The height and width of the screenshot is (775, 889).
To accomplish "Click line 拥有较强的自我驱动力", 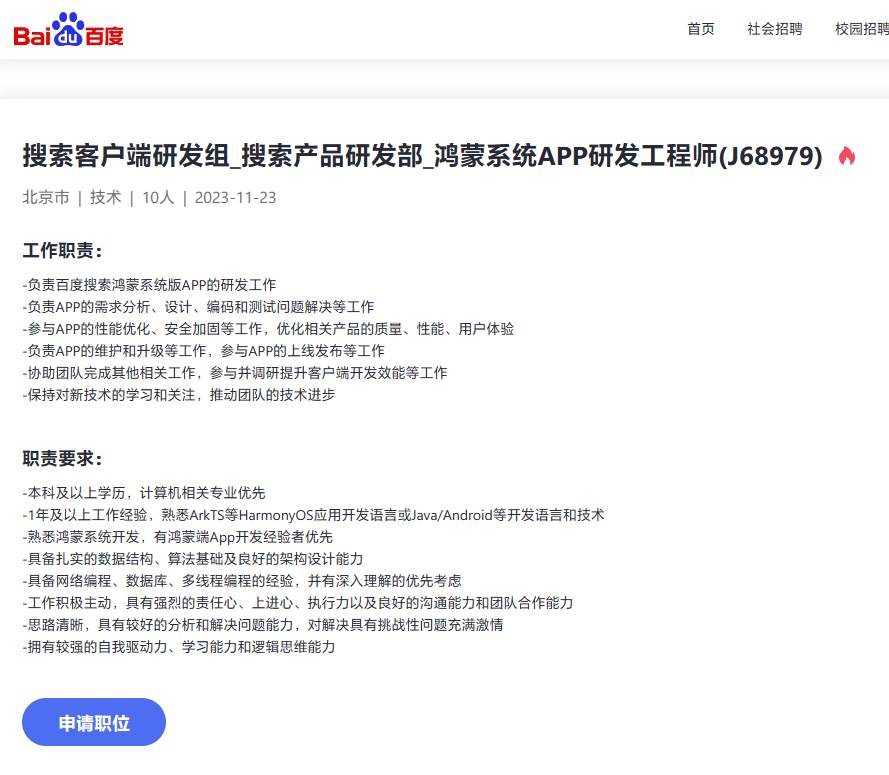I will tap(179, 647).
